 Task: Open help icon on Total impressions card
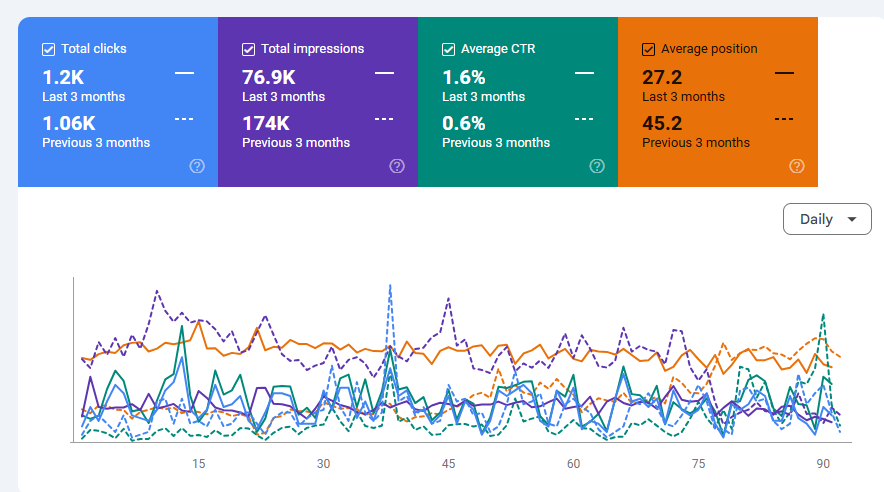click(x=397, y=166)
